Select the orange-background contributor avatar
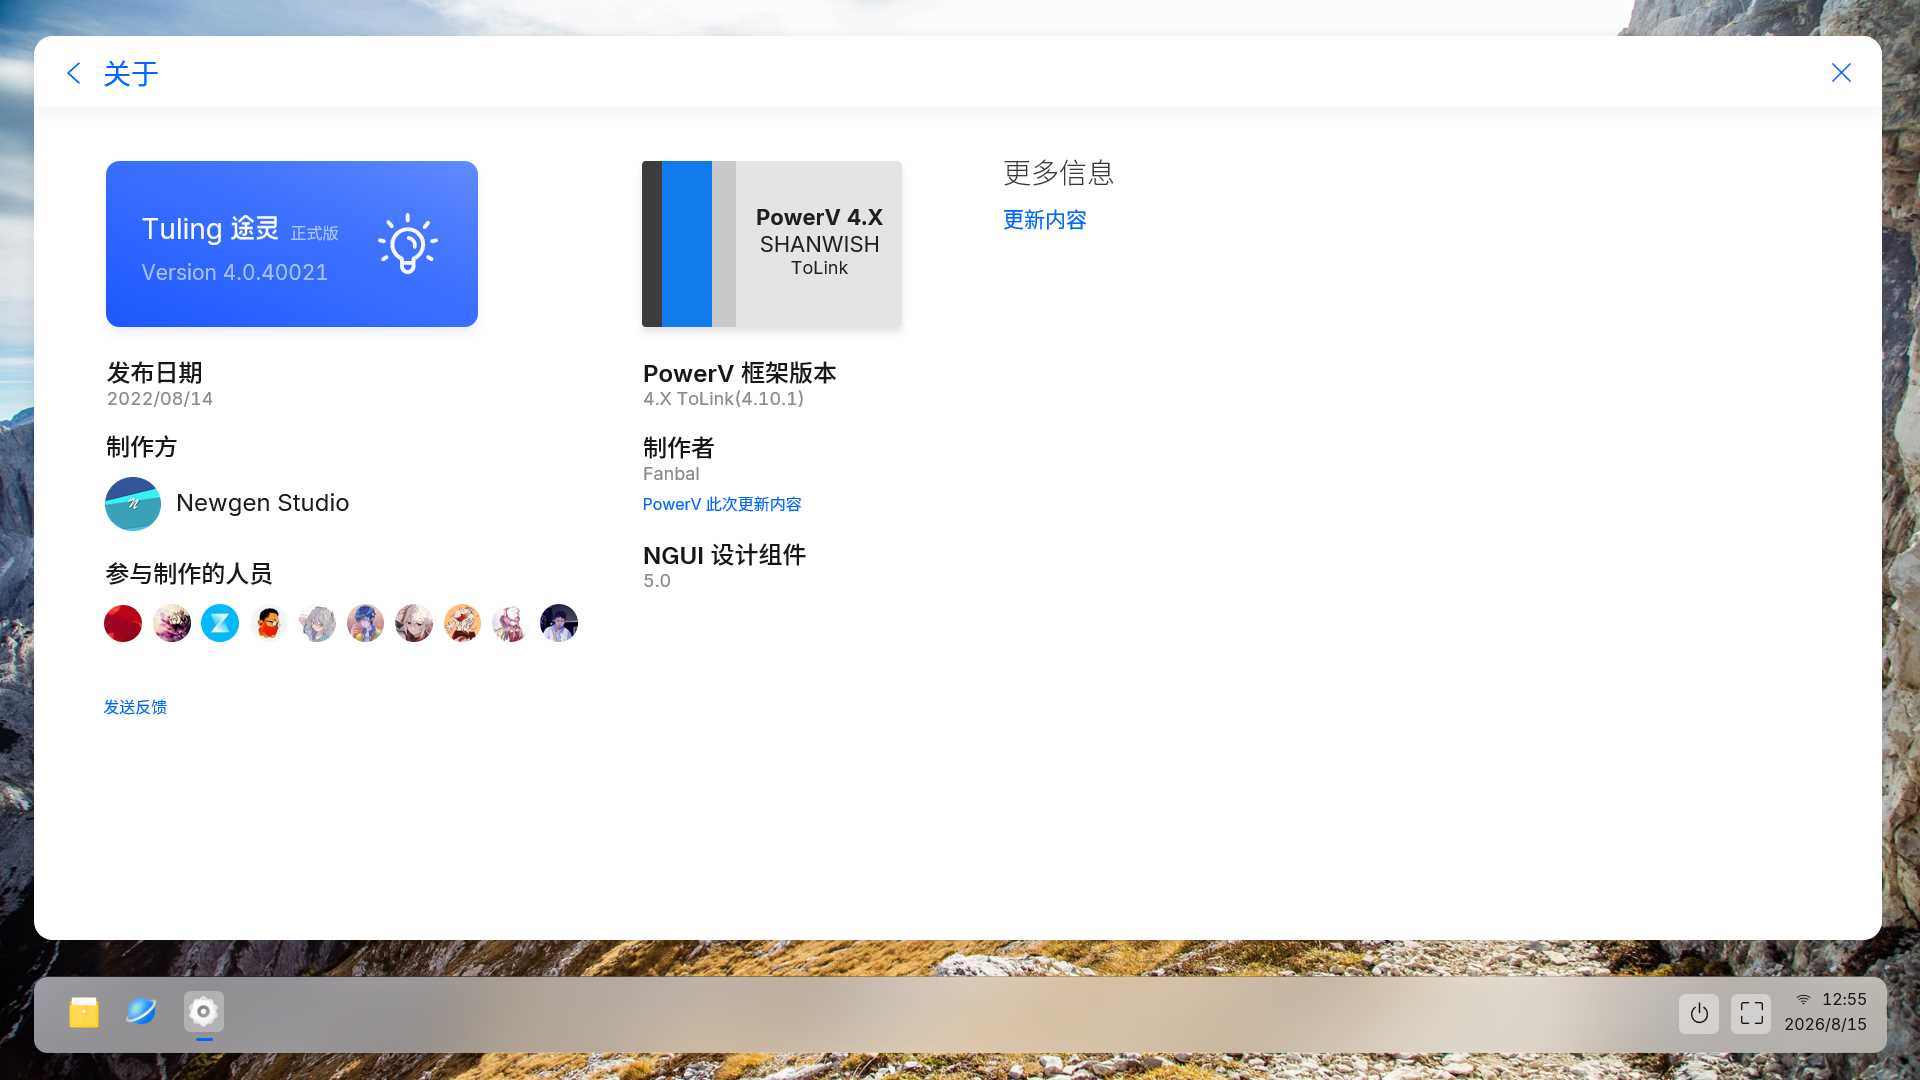Viewport: 1920px width, 1080px height. point(462,623)
